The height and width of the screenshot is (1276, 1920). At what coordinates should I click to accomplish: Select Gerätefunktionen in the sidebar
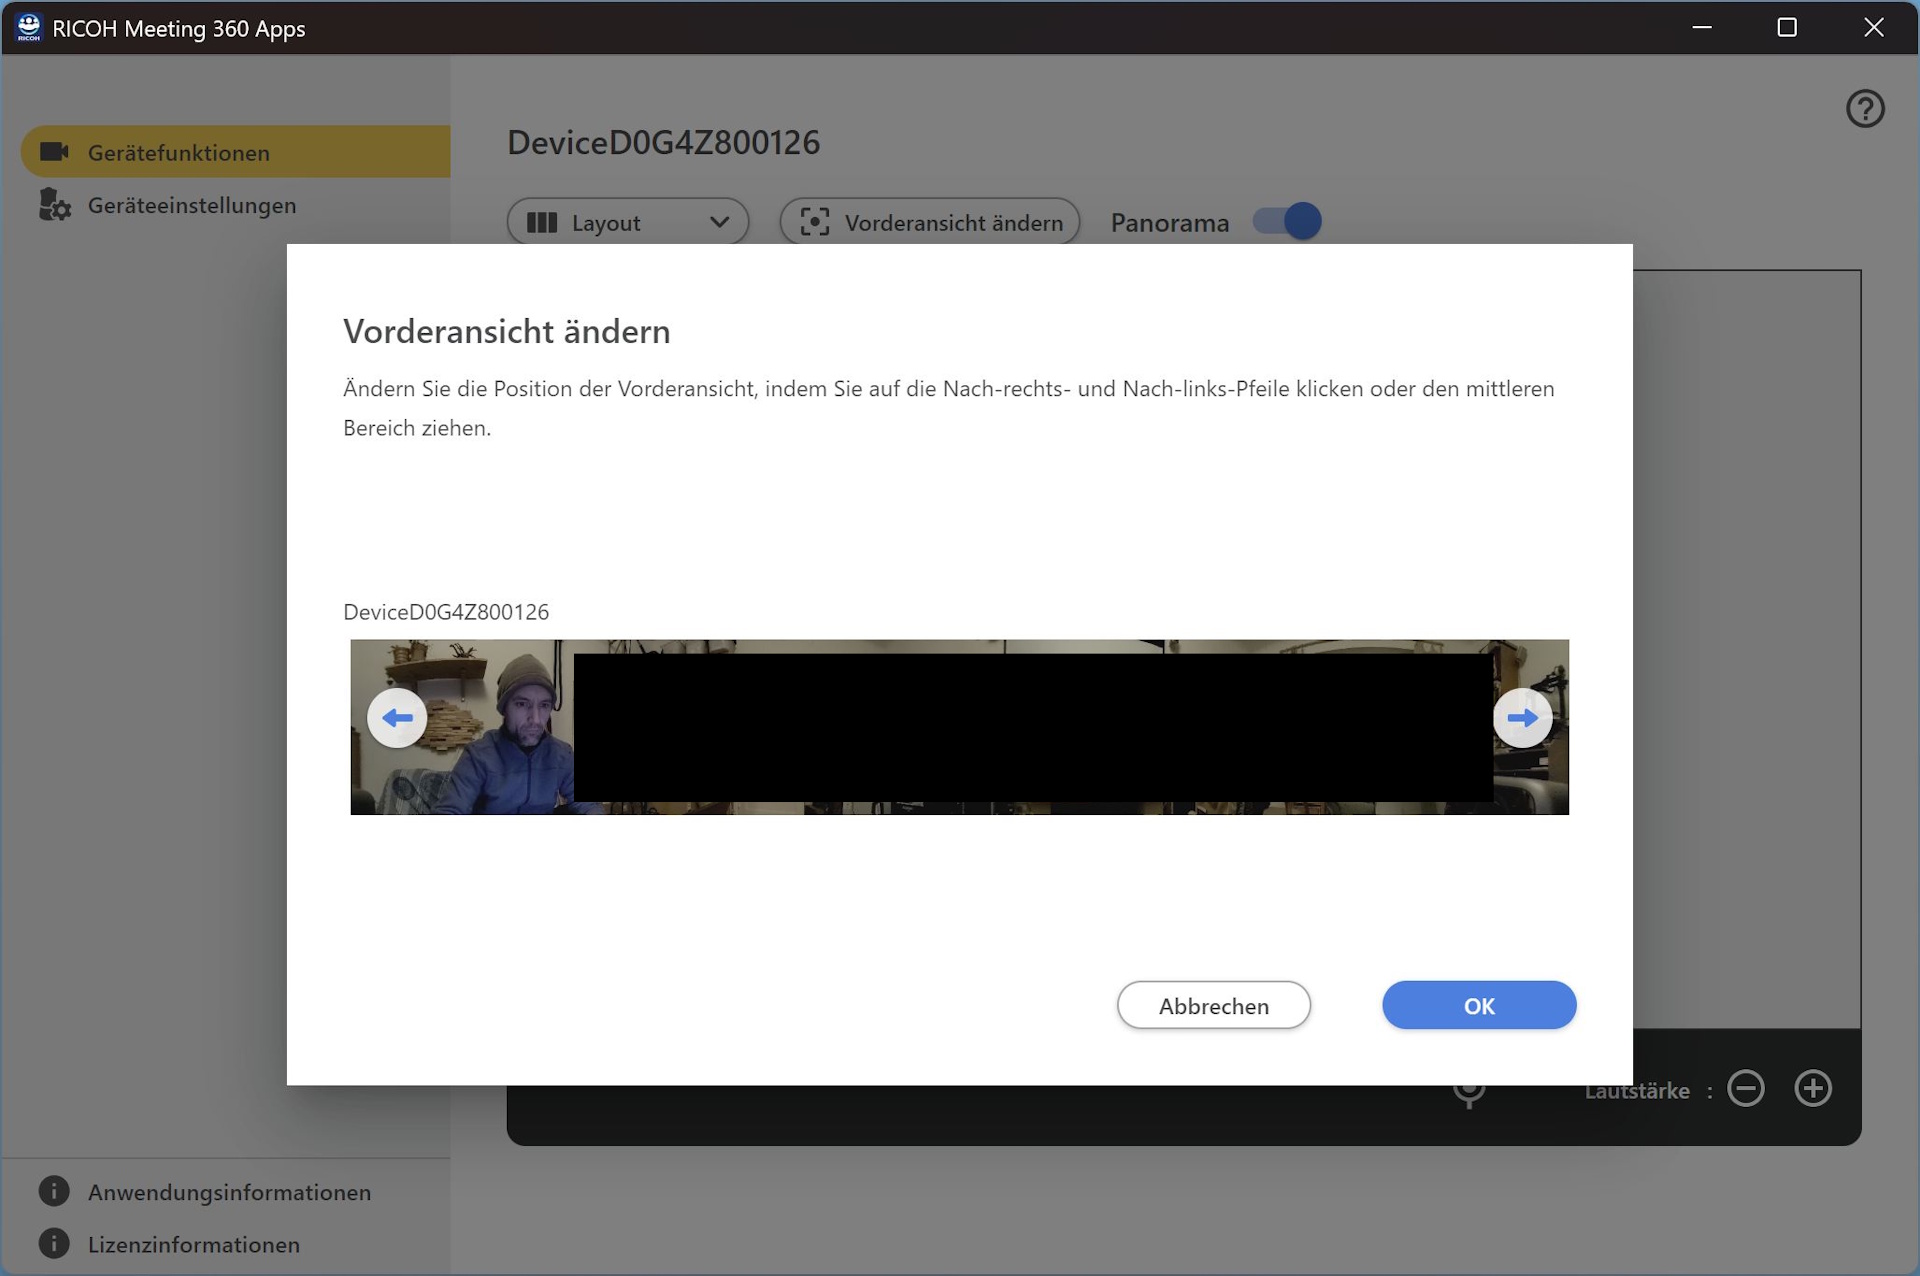point(179,152)
